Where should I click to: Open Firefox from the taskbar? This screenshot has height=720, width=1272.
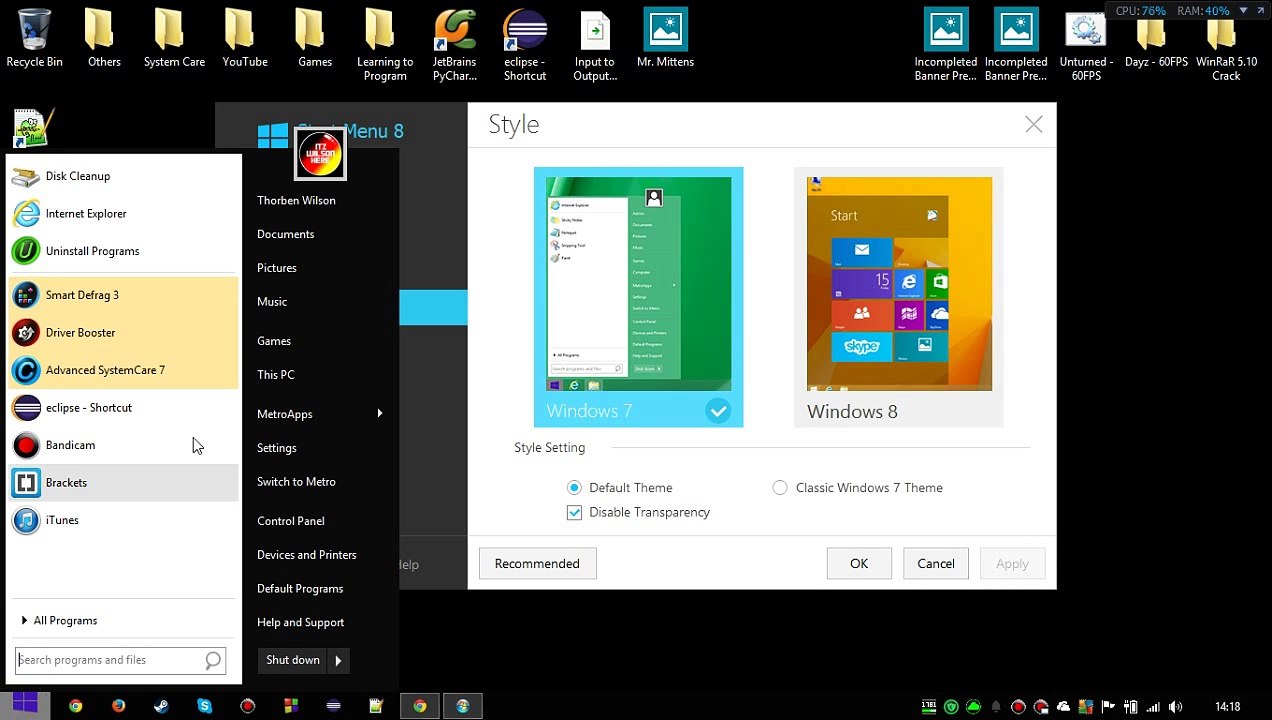click(119, 706)
